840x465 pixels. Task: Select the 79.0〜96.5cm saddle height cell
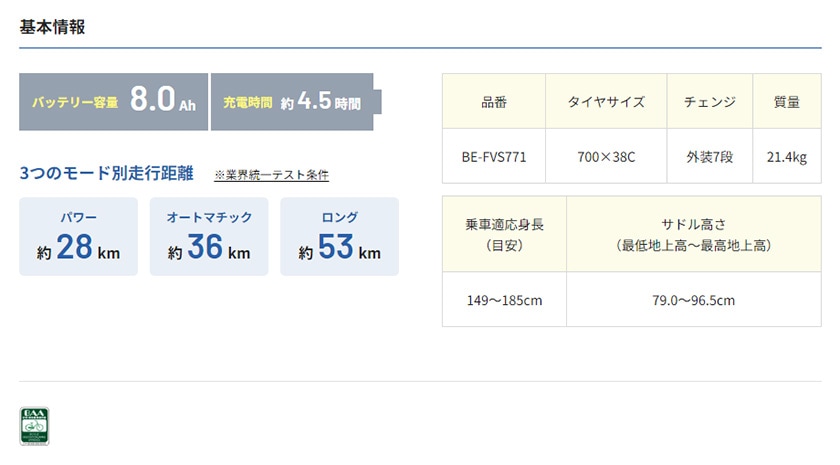click(694, 299)
